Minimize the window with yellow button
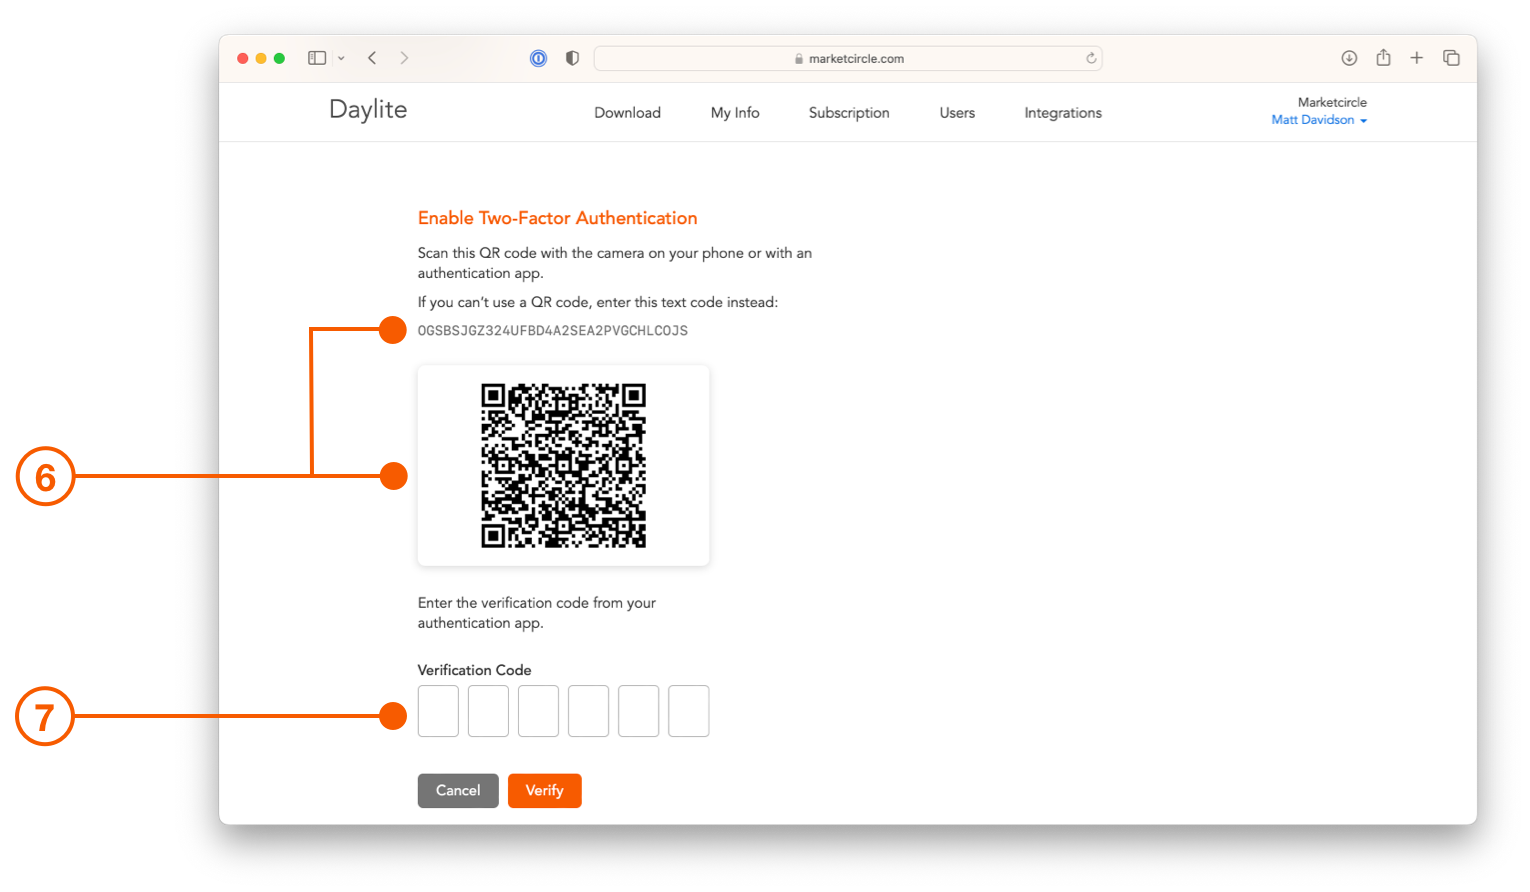 261,58
